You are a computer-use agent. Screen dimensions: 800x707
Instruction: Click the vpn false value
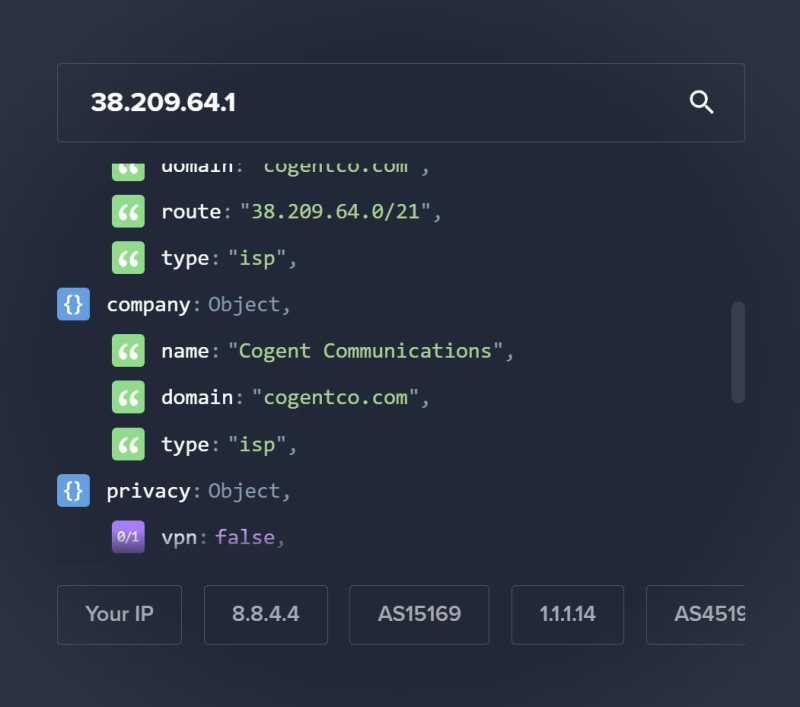244,537
